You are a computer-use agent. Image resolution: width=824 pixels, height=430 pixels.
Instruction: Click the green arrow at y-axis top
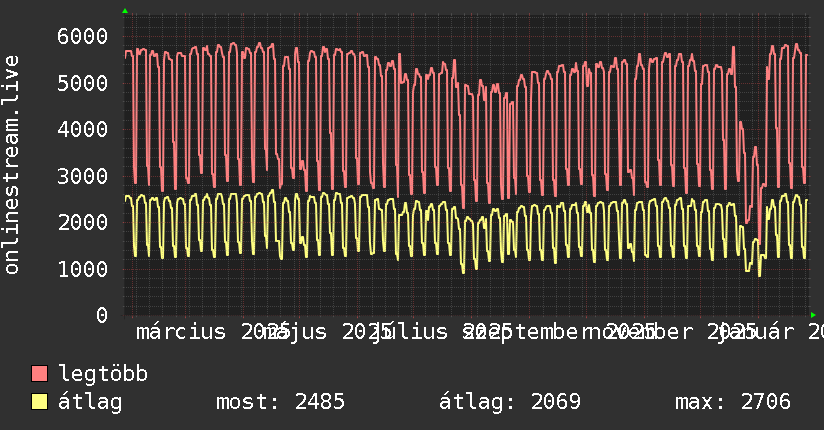click(x=125, y=11)
